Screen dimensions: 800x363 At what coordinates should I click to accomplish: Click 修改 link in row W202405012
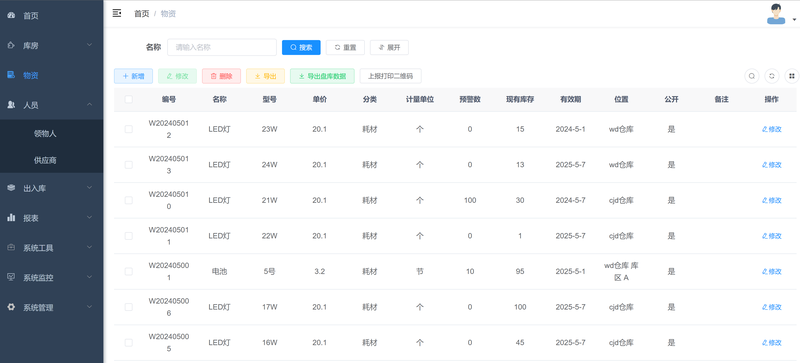coord(771,129)
